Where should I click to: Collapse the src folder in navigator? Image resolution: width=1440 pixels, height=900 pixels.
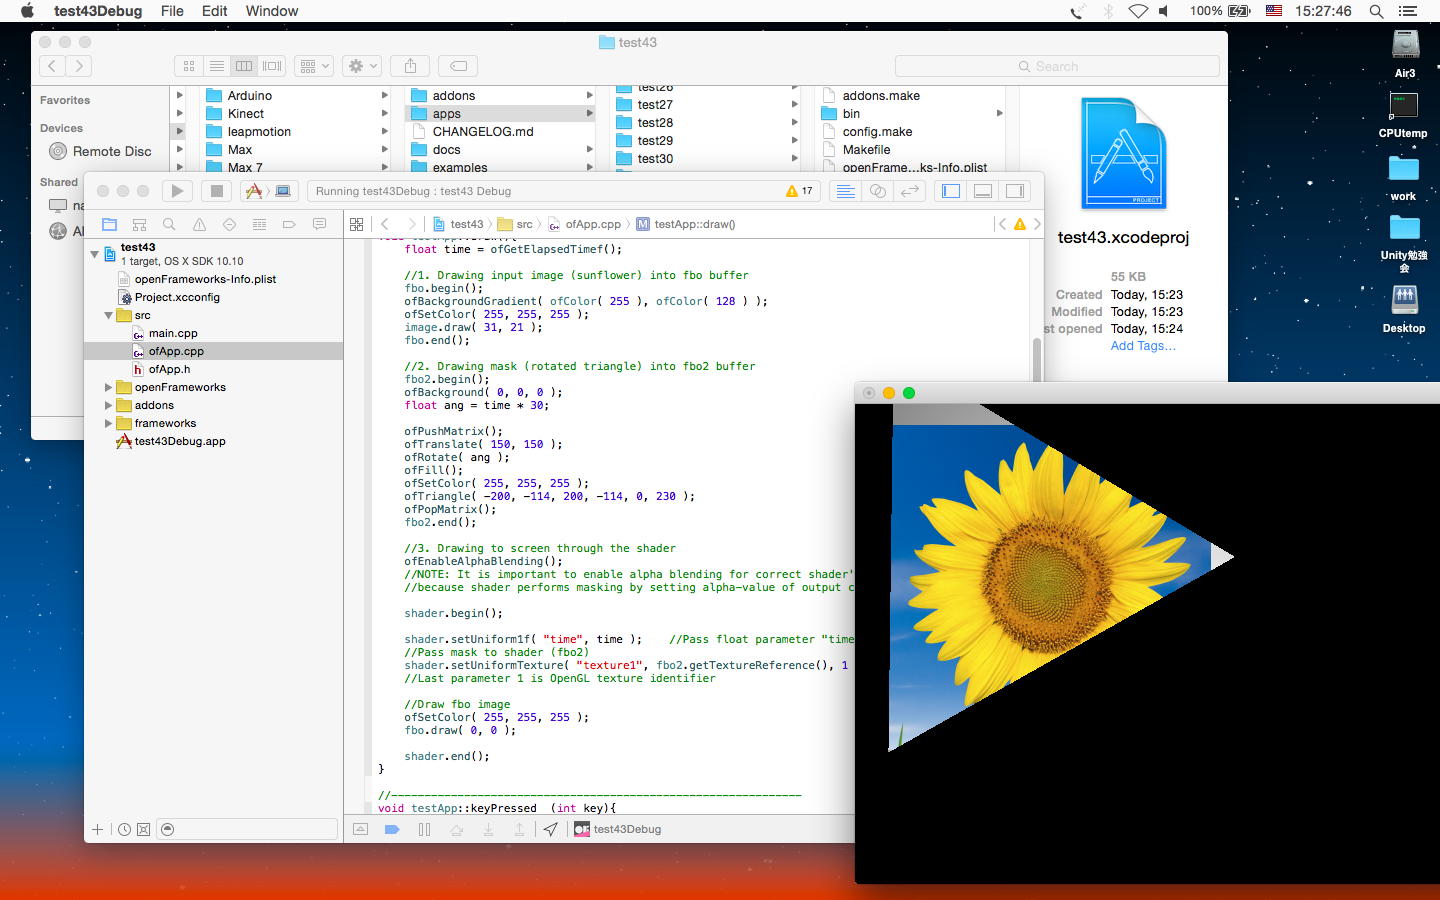108,315
